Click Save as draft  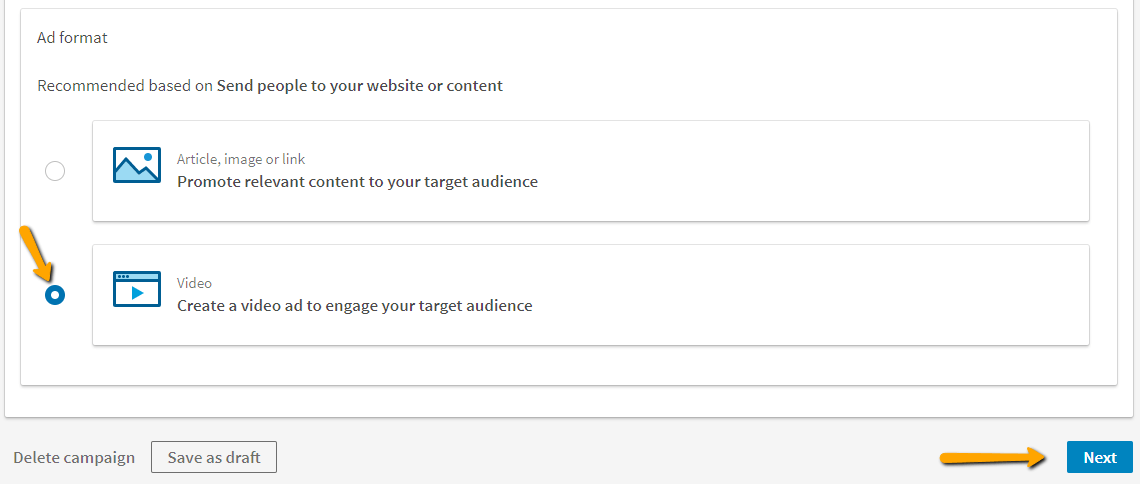(x=214, y=458)
